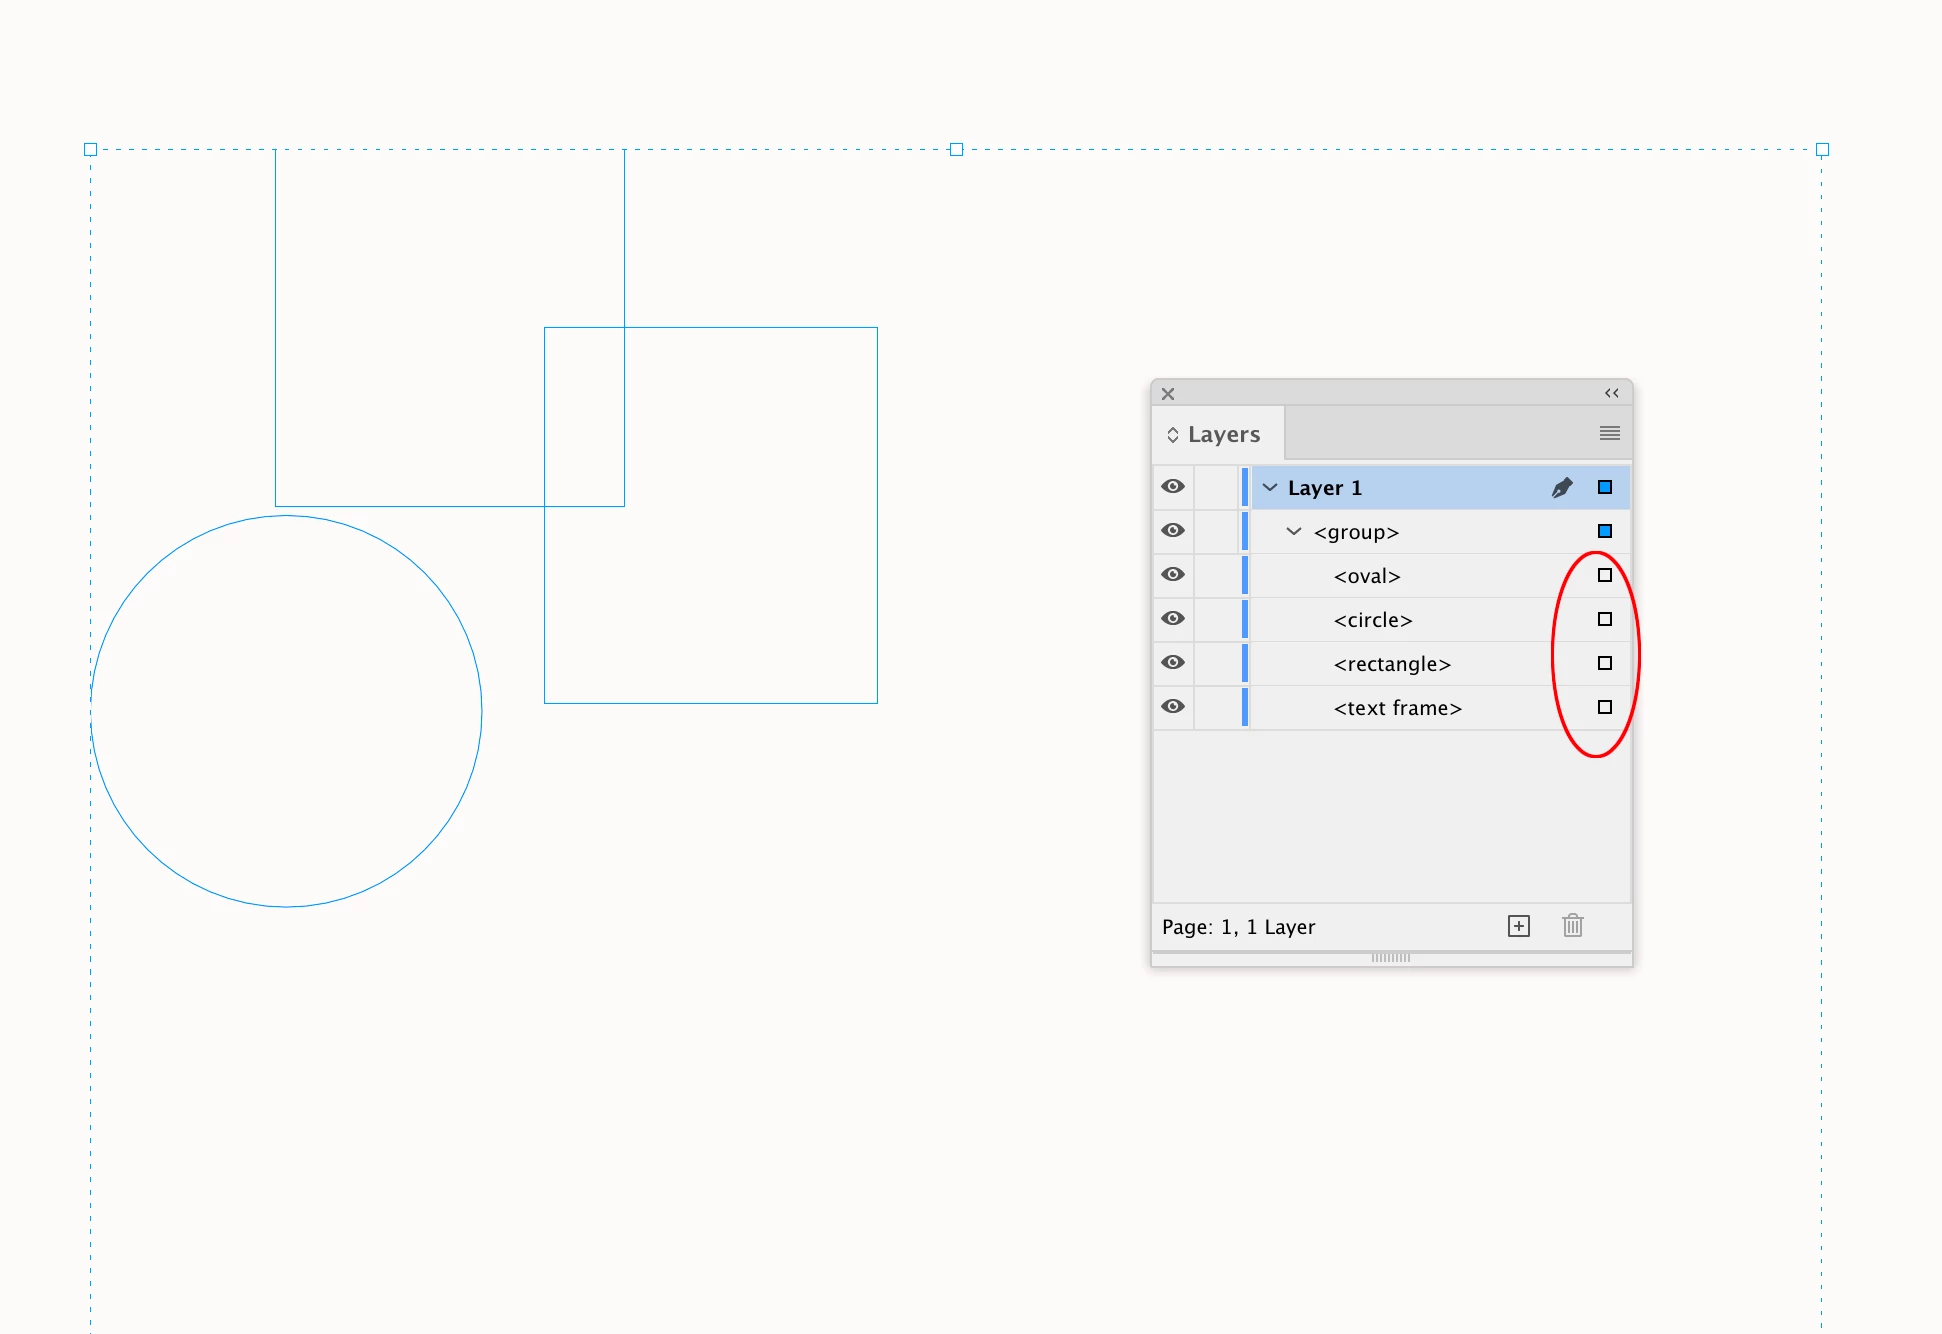Click the trash Delete Layer icon
The width and height of the screenshot is (1942, 1334).
[1572, 926]
